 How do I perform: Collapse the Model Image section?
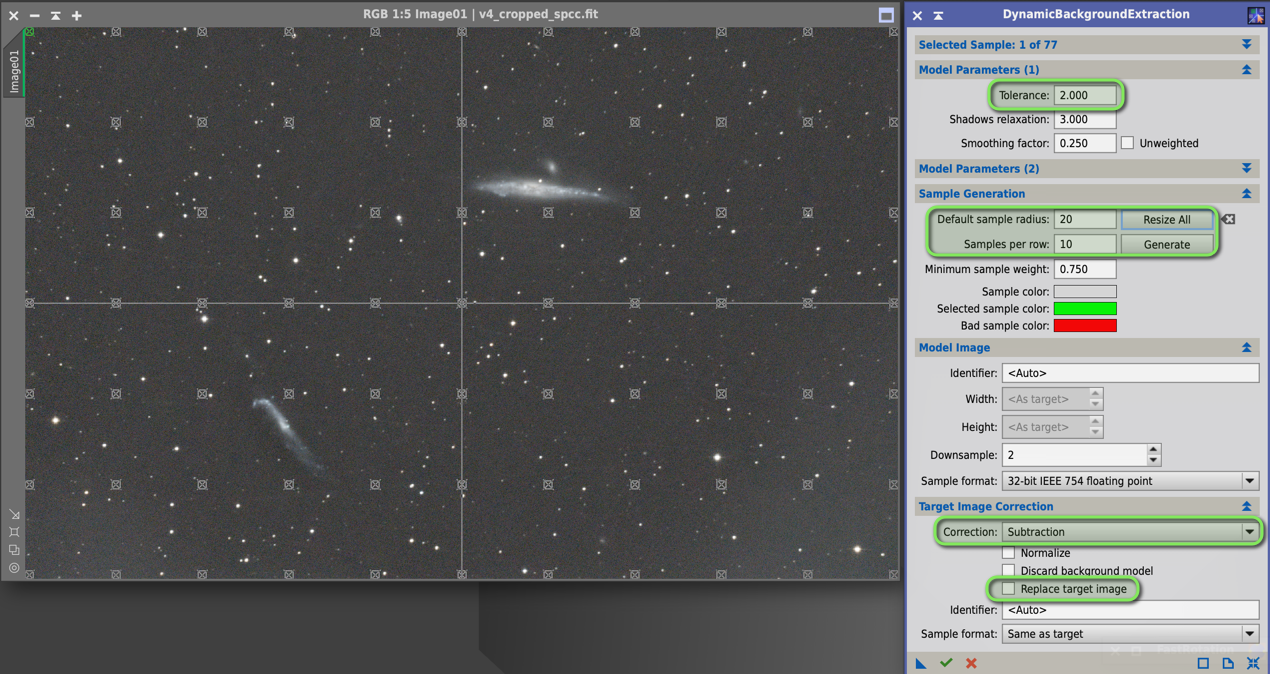pos(1246,348)
